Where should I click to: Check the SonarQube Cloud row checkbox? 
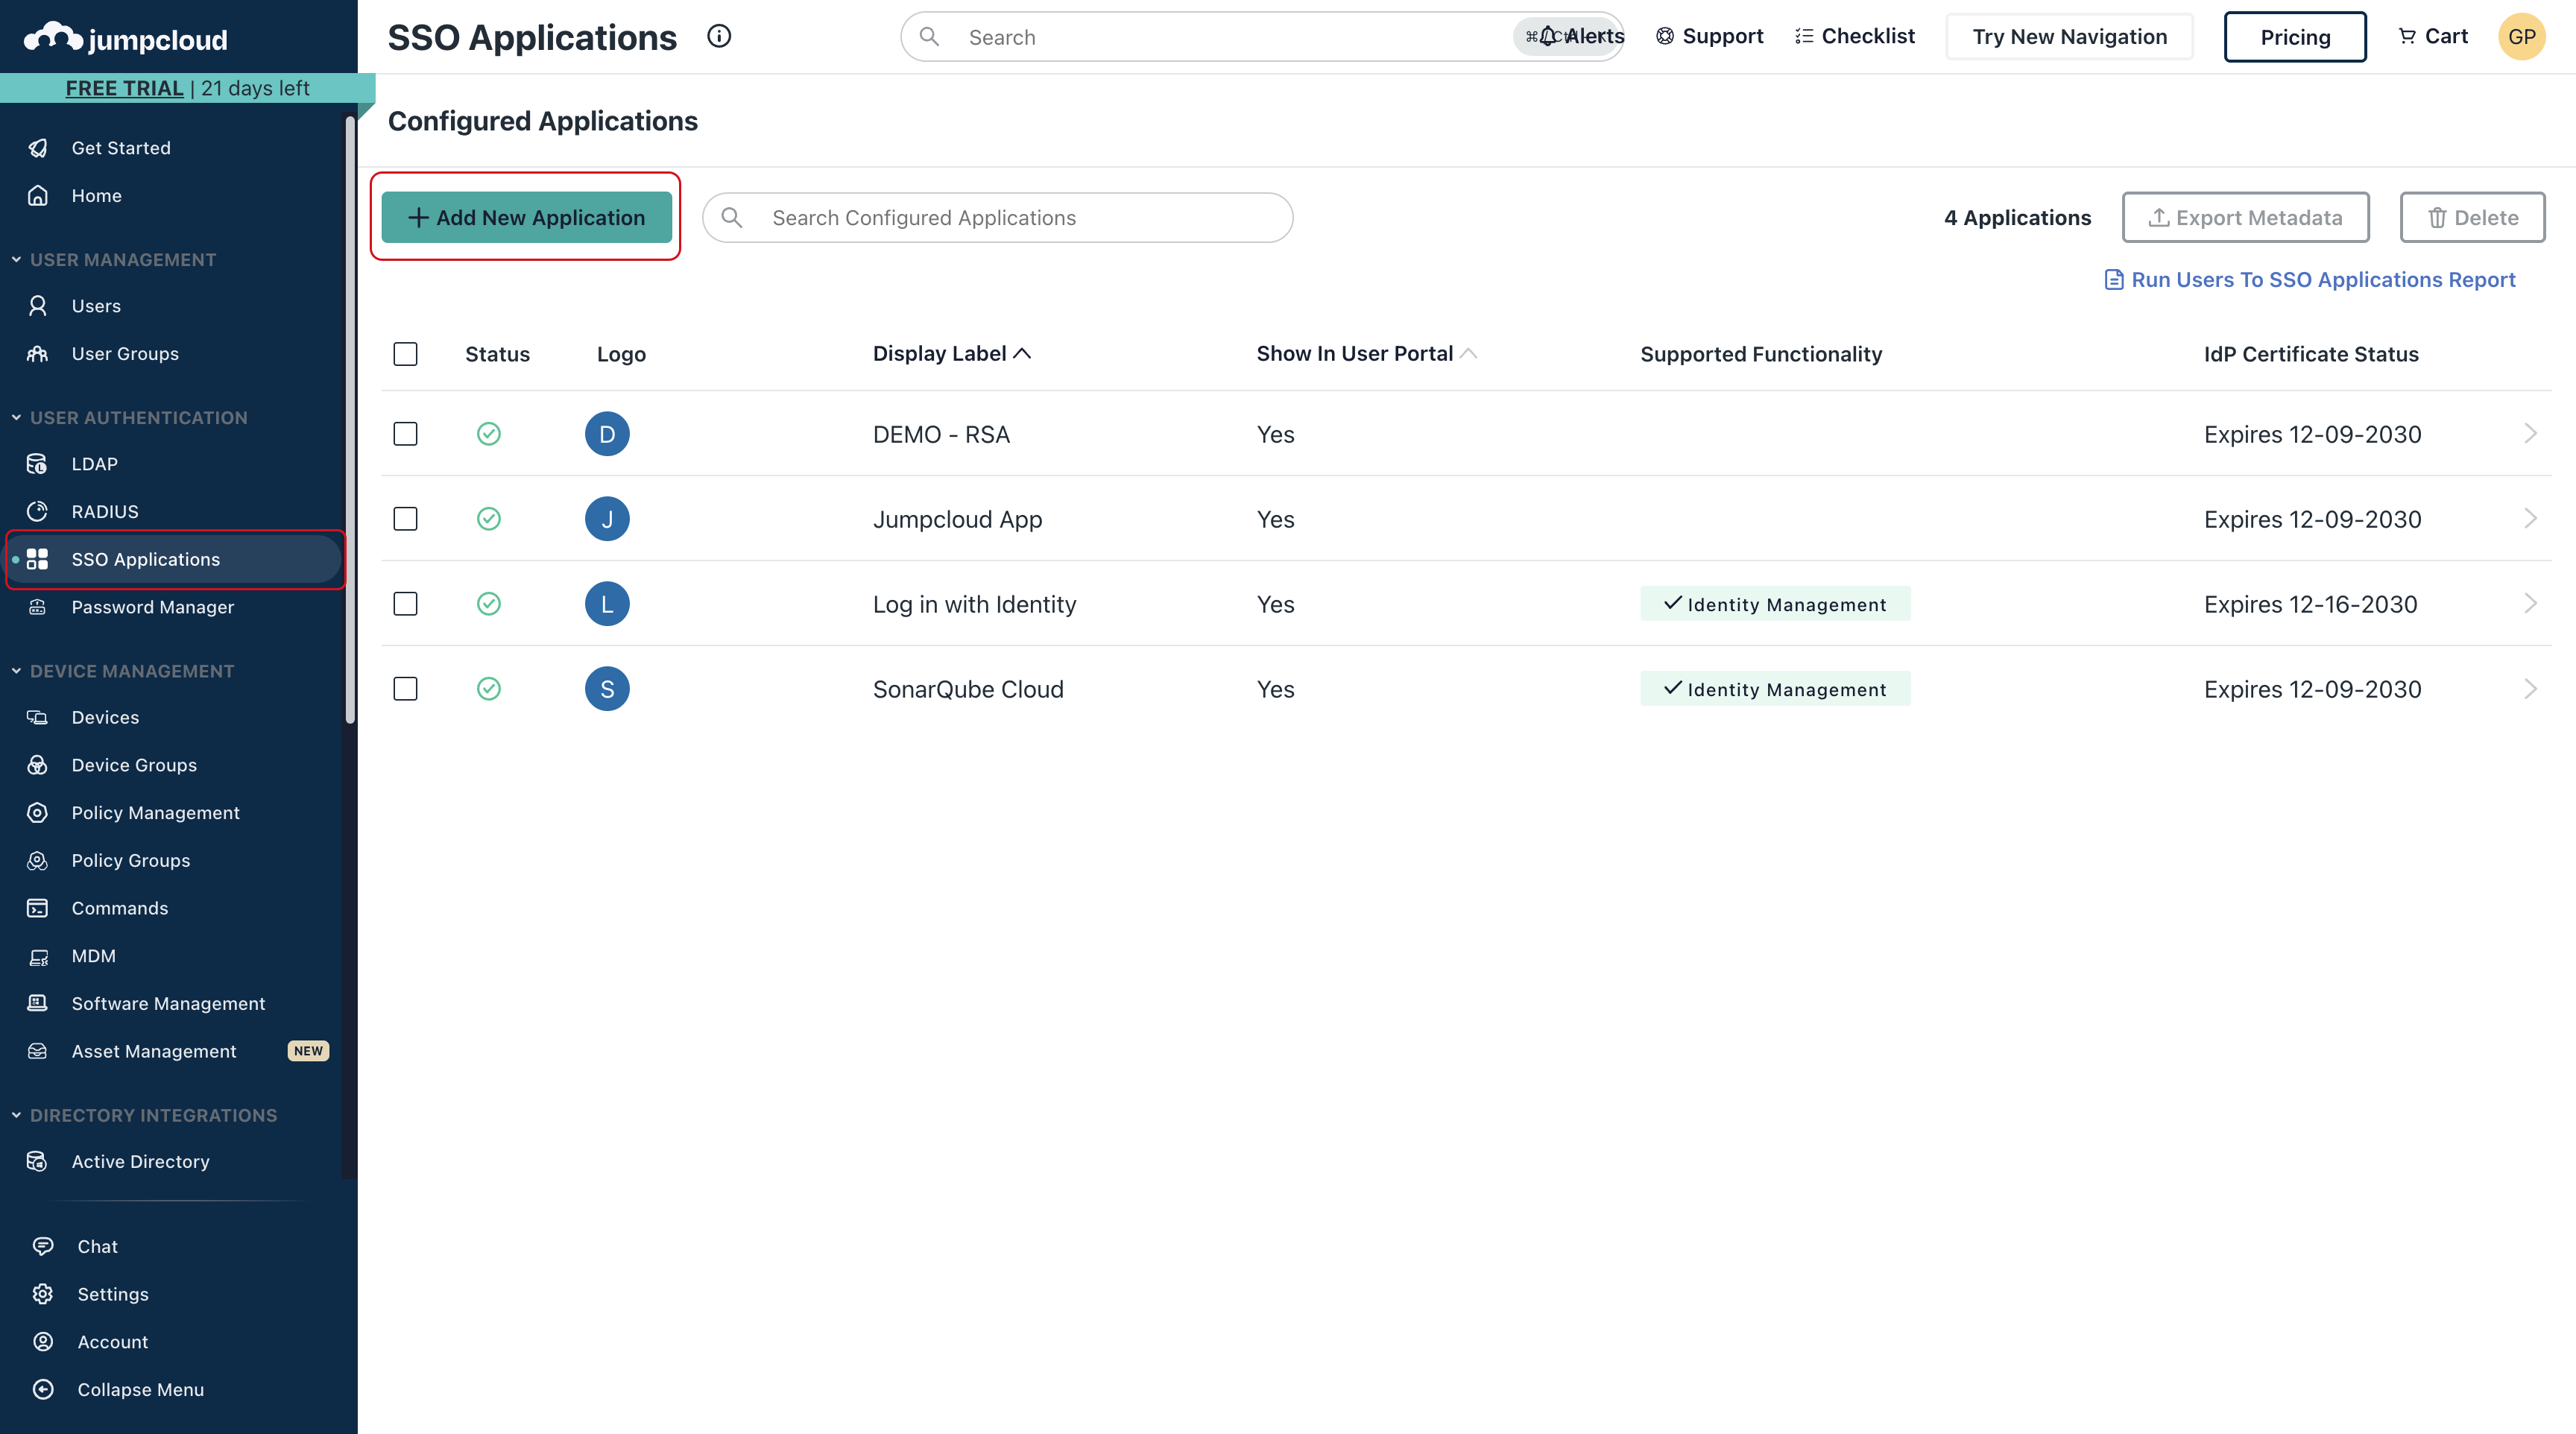pyautogui.click(x=405, y=689)
